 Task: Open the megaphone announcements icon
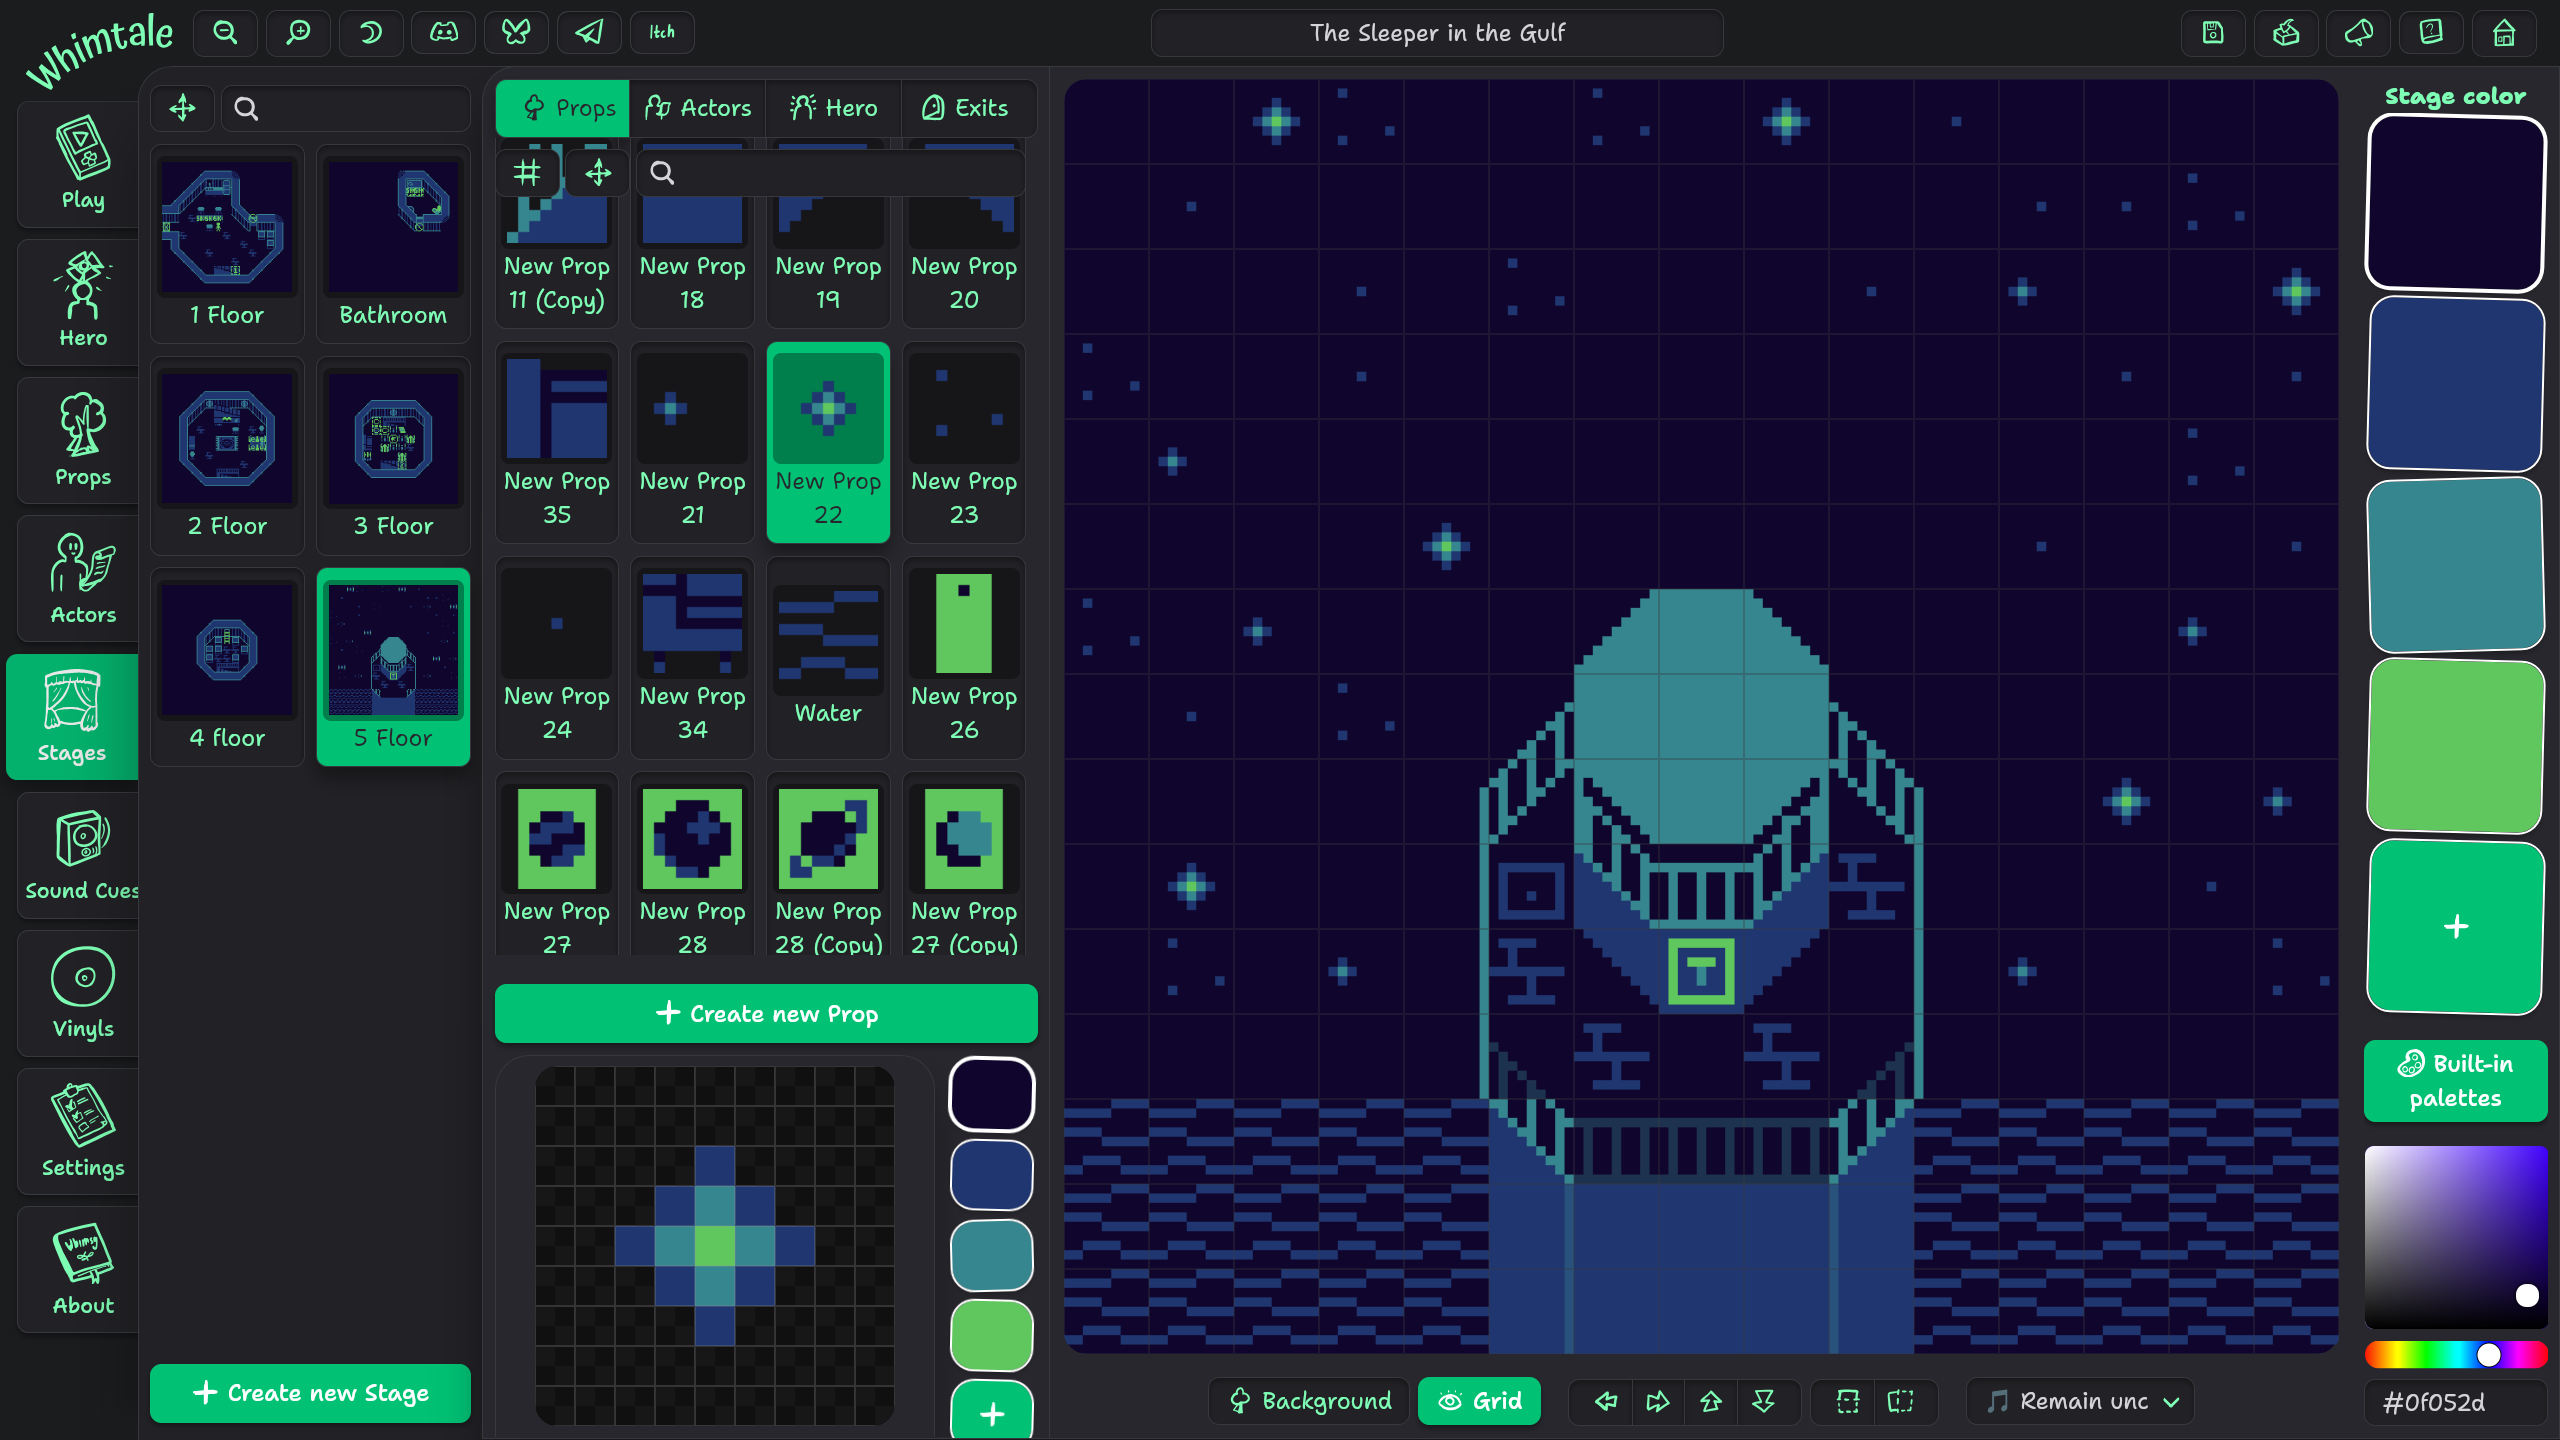coord(2359,32)
